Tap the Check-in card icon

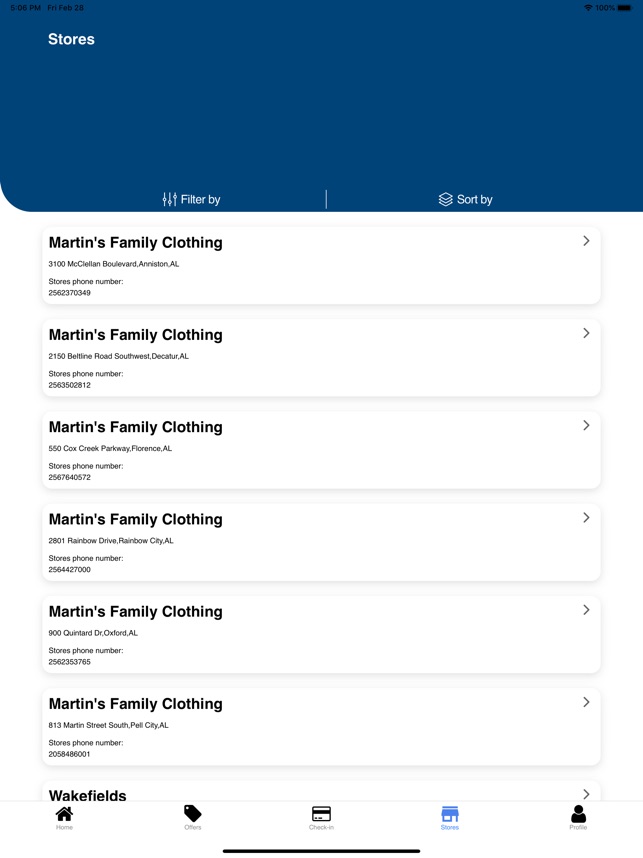tap(321, 814)
